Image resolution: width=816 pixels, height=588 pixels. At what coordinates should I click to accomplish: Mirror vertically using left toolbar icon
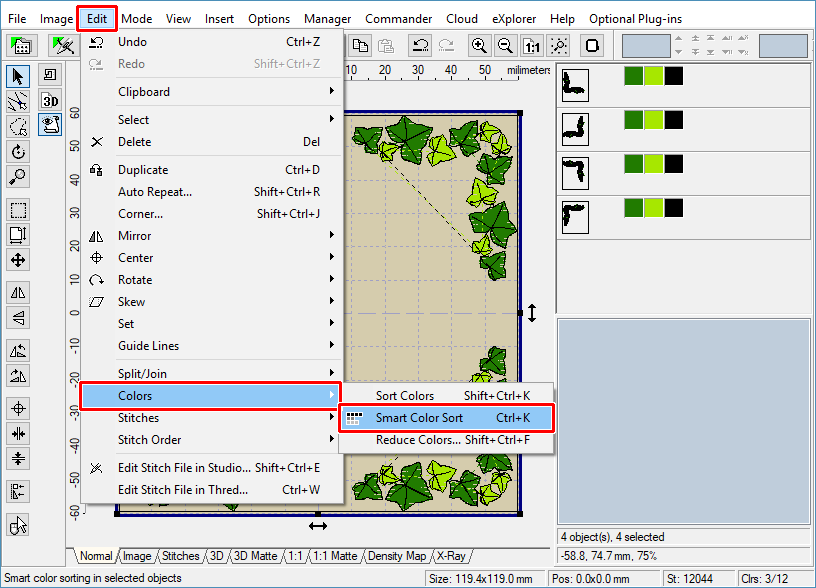[x=18, y=318]
